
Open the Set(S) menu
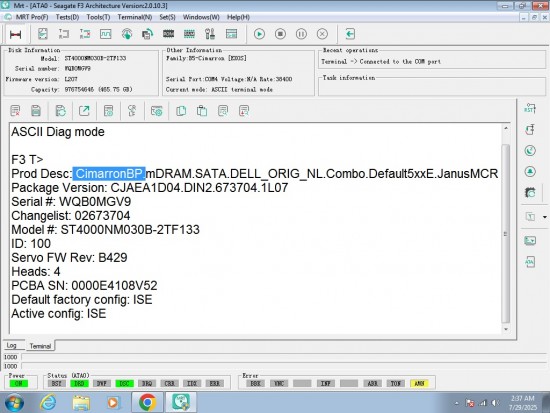[x=167, y=17]
